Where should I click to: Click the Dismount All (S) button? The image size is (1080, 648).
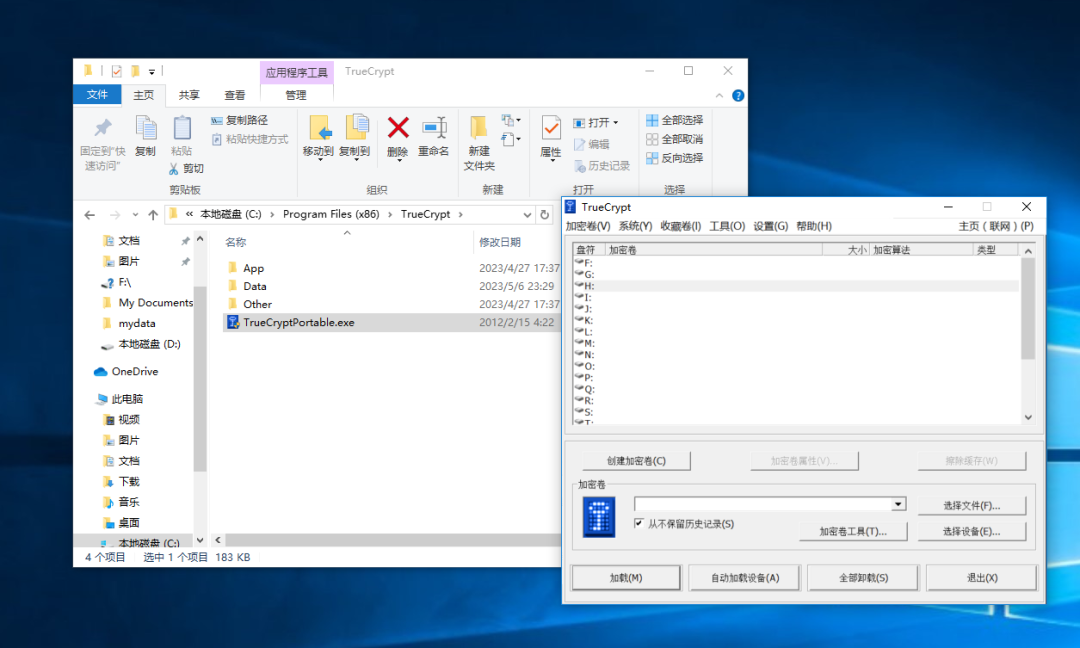[x=863, y=578]
